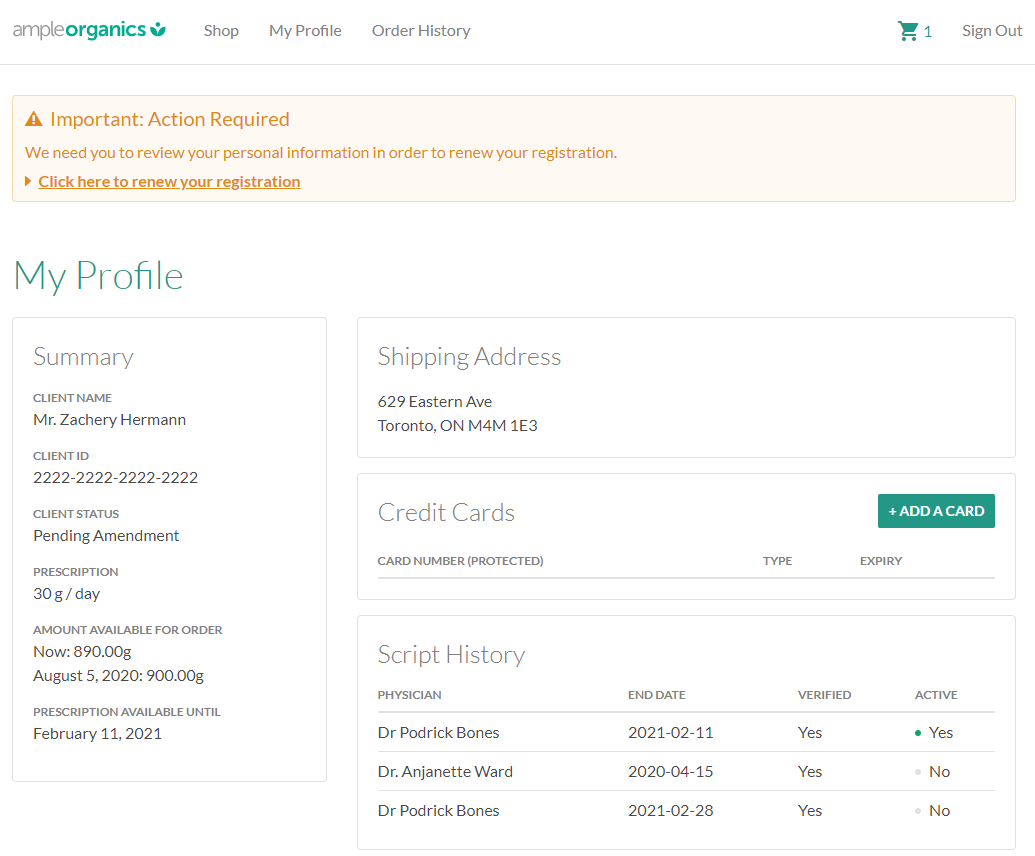
Task: Click the warning triangle icon
Action: pyautogui.click(x=34, y=120)
